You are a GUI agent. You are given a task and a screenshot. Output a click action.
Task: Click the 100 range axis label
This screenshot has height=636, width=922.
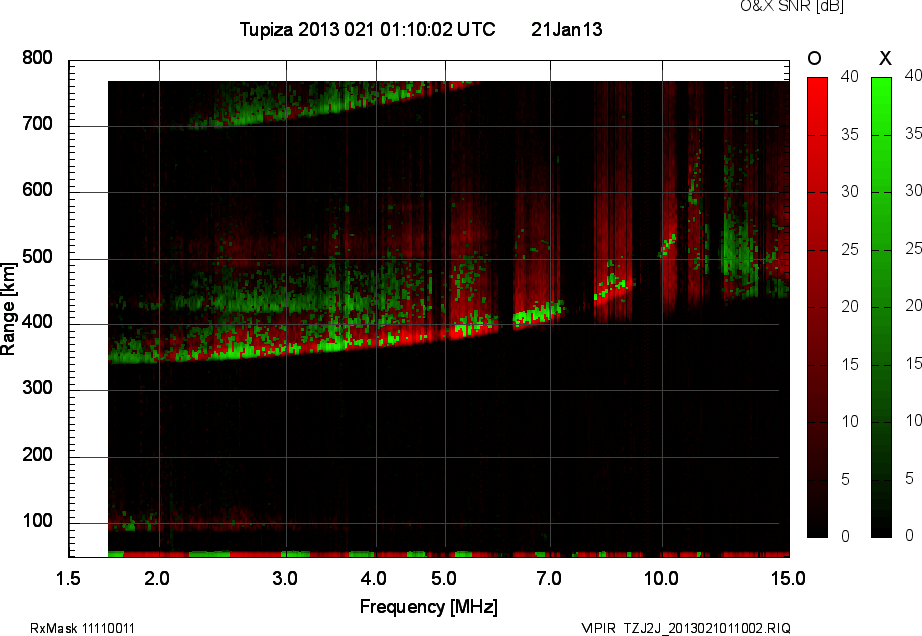[37, 521]
